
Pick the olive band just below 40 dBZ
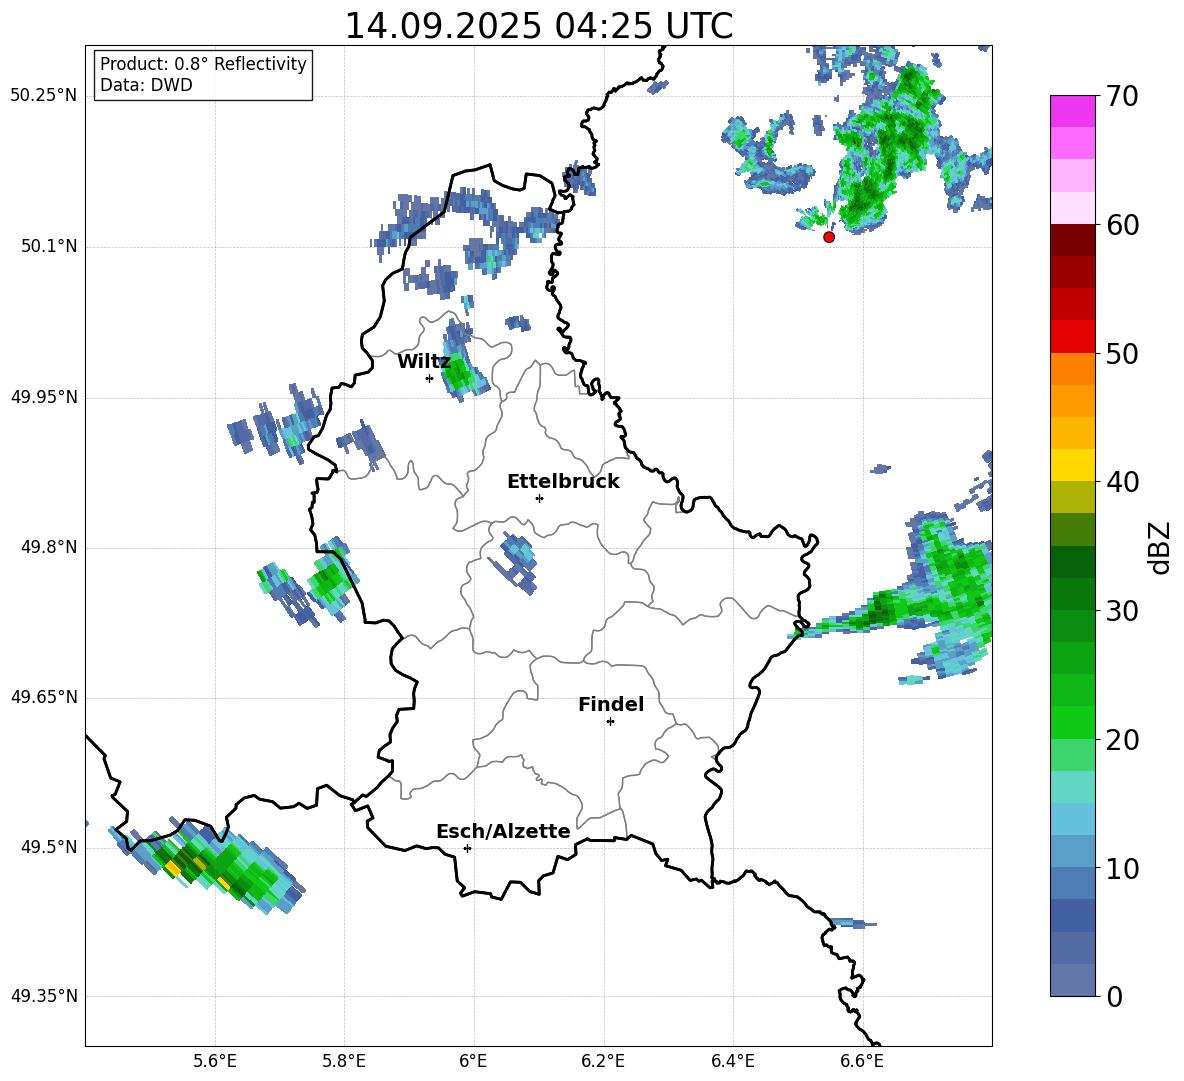(1072, 497)
